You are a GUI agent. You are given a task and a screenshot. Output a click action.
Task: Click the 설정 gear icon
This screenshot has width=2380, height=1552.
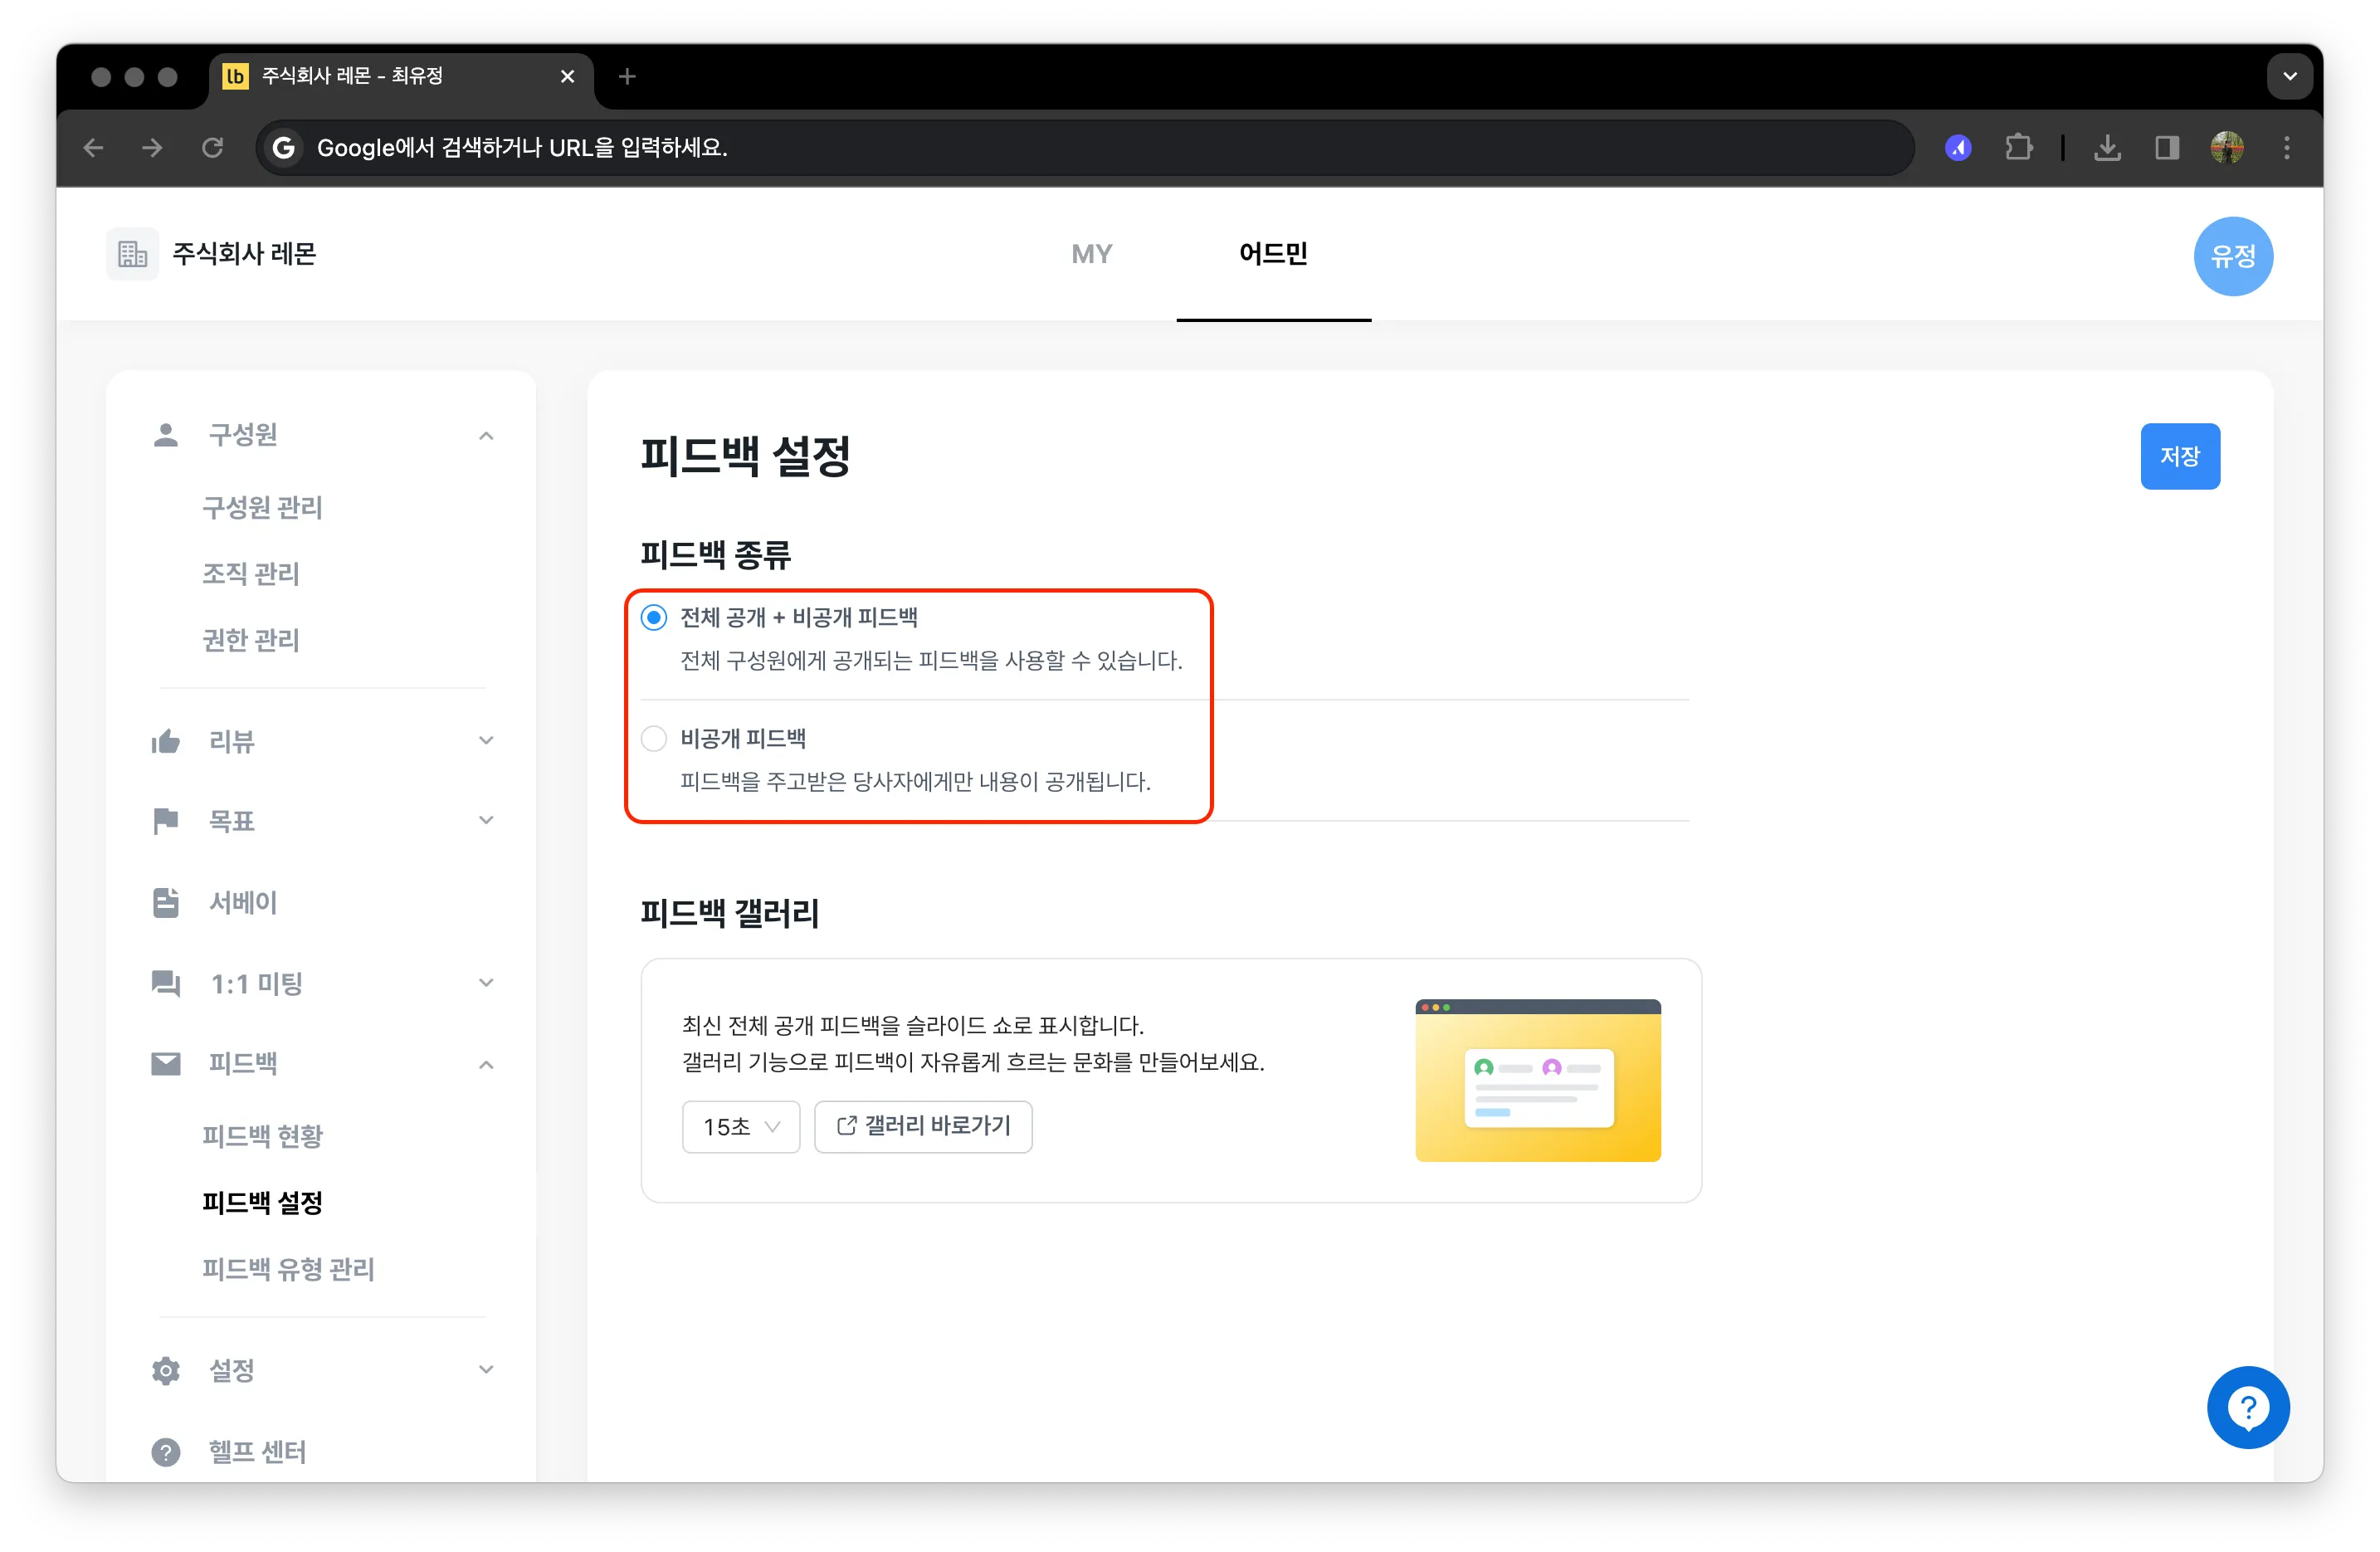click(x=166, y=1370)
